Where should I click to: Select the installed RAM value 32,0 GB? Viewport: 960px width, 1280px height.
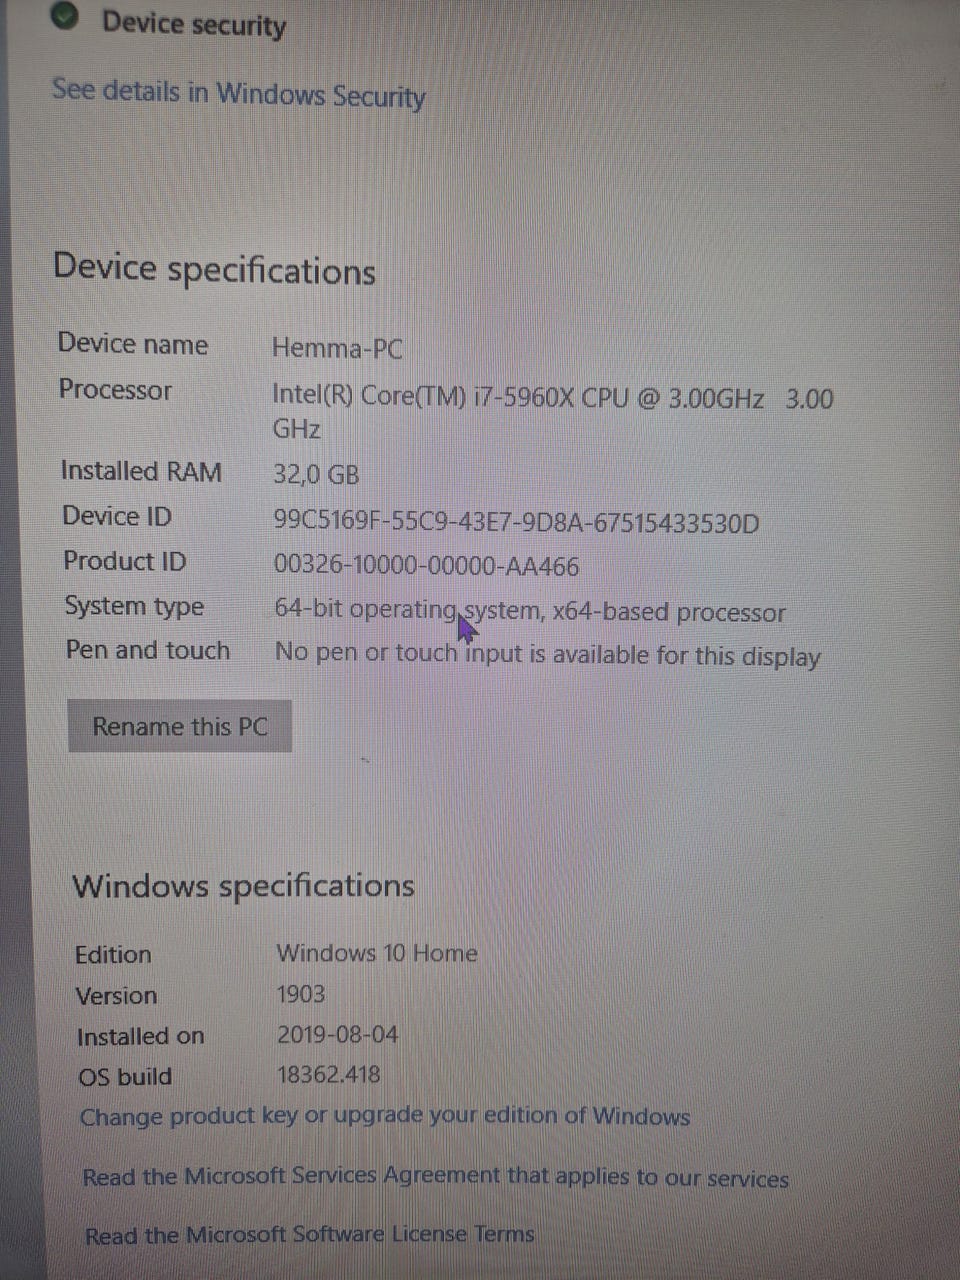click(x=316, y=474)
